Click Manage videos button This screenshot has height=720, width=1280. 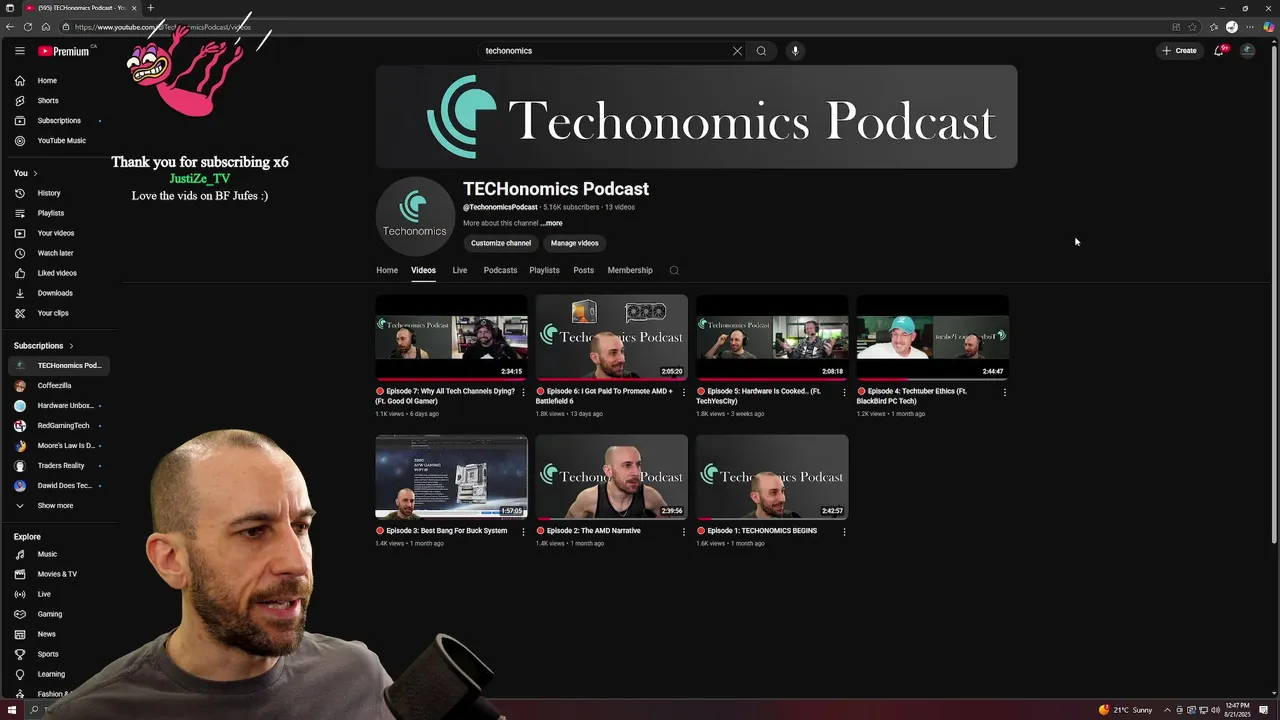point(575,243)
